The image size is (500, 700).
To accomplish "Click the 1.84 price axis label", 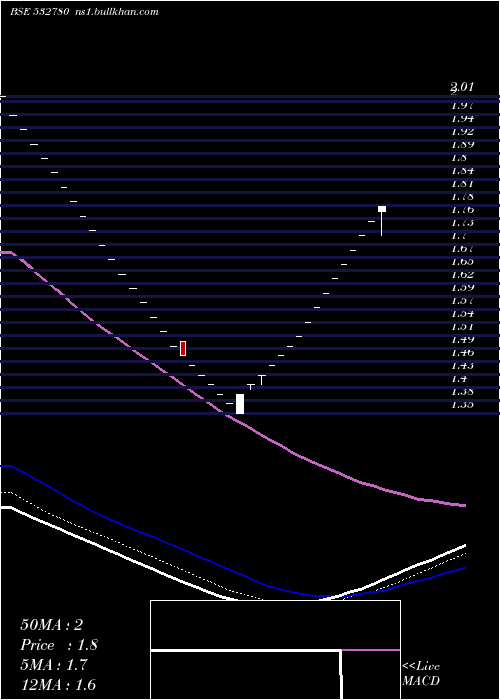I will [462, 171].
